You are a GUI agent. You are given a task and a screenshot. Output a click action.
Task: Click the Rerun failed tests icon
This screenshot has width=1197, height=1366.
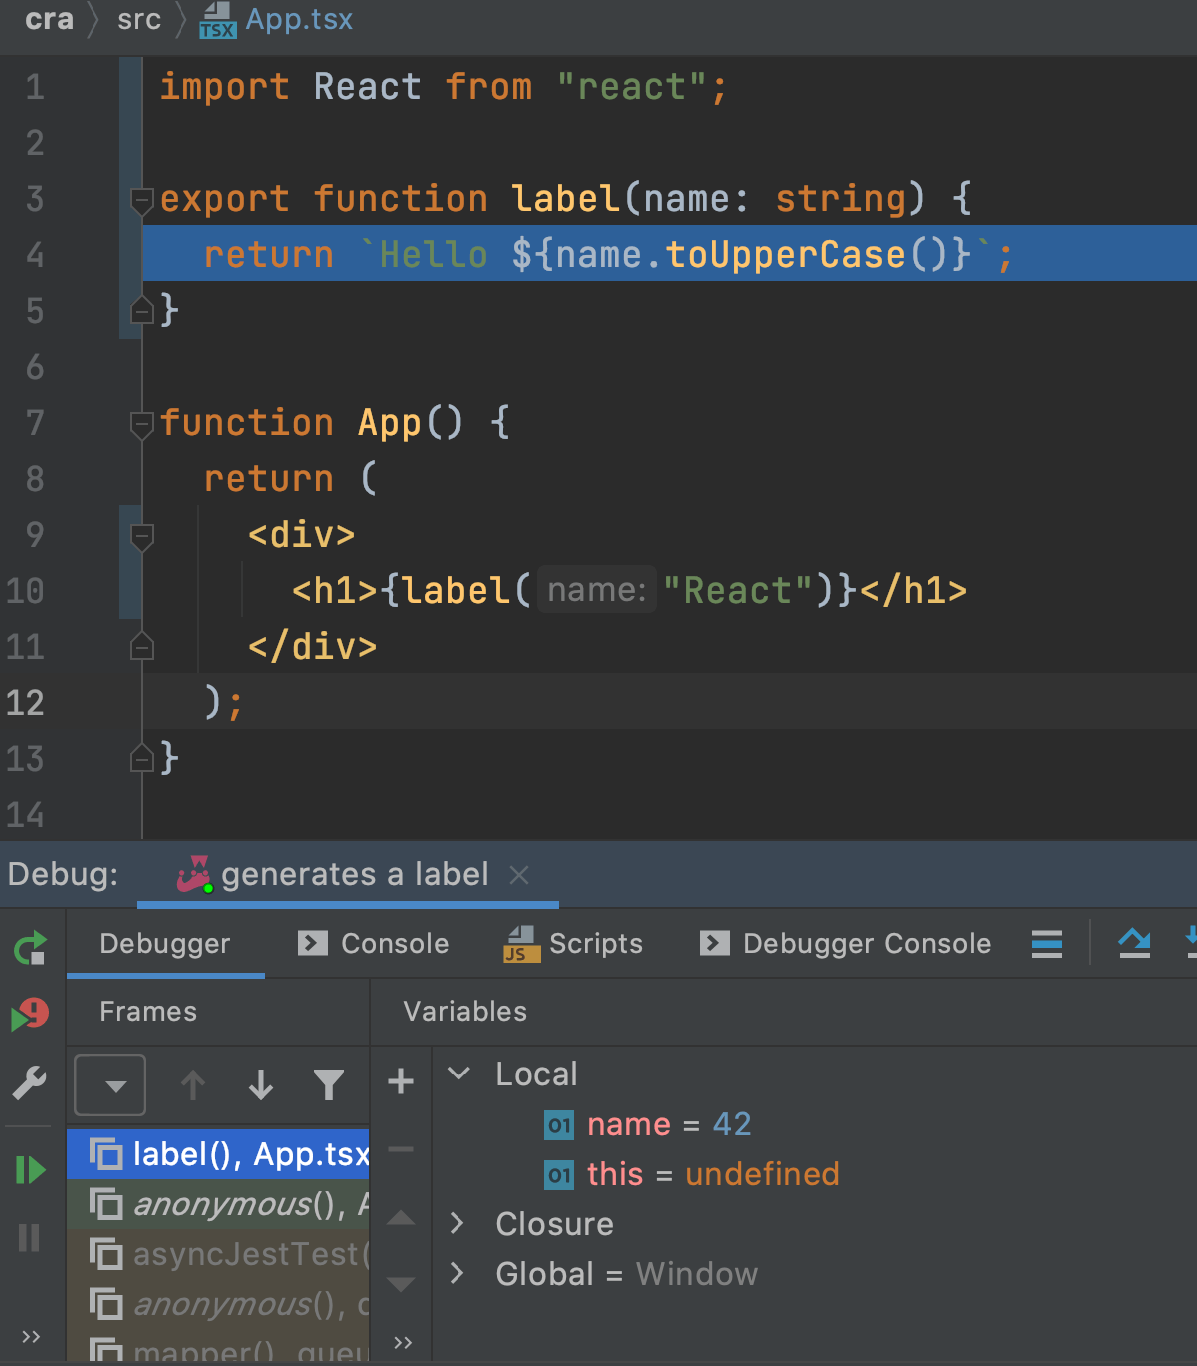click(x=30, y=1015)
